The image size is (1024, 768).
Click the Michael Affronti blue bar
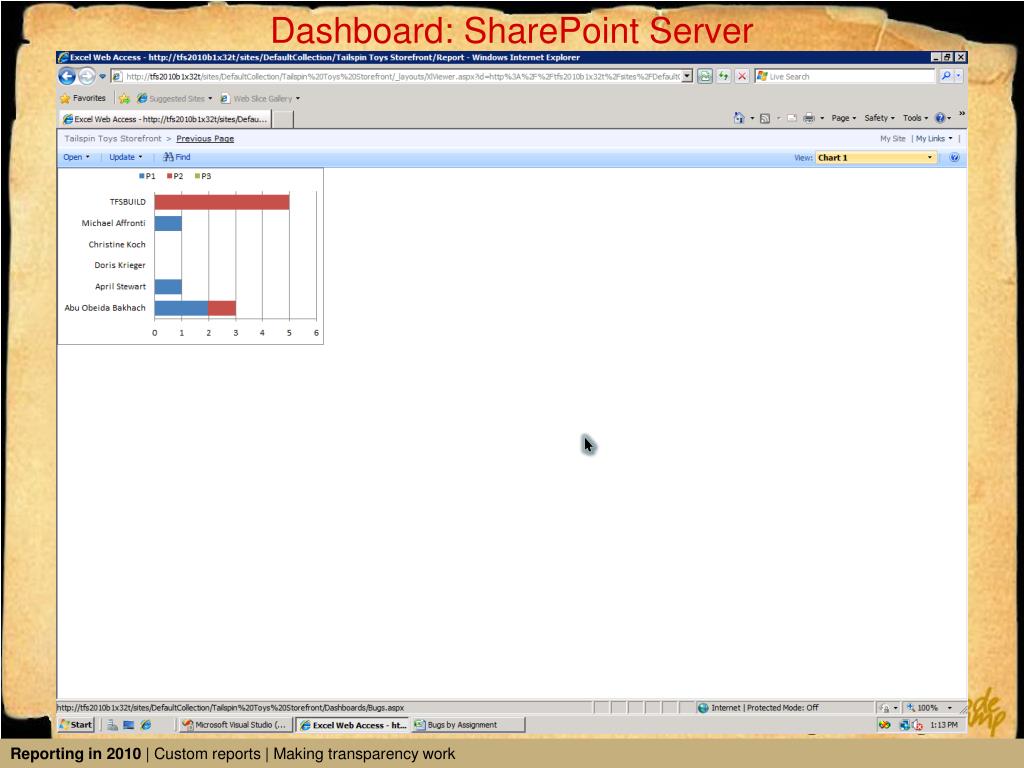(x=168, y=223)
